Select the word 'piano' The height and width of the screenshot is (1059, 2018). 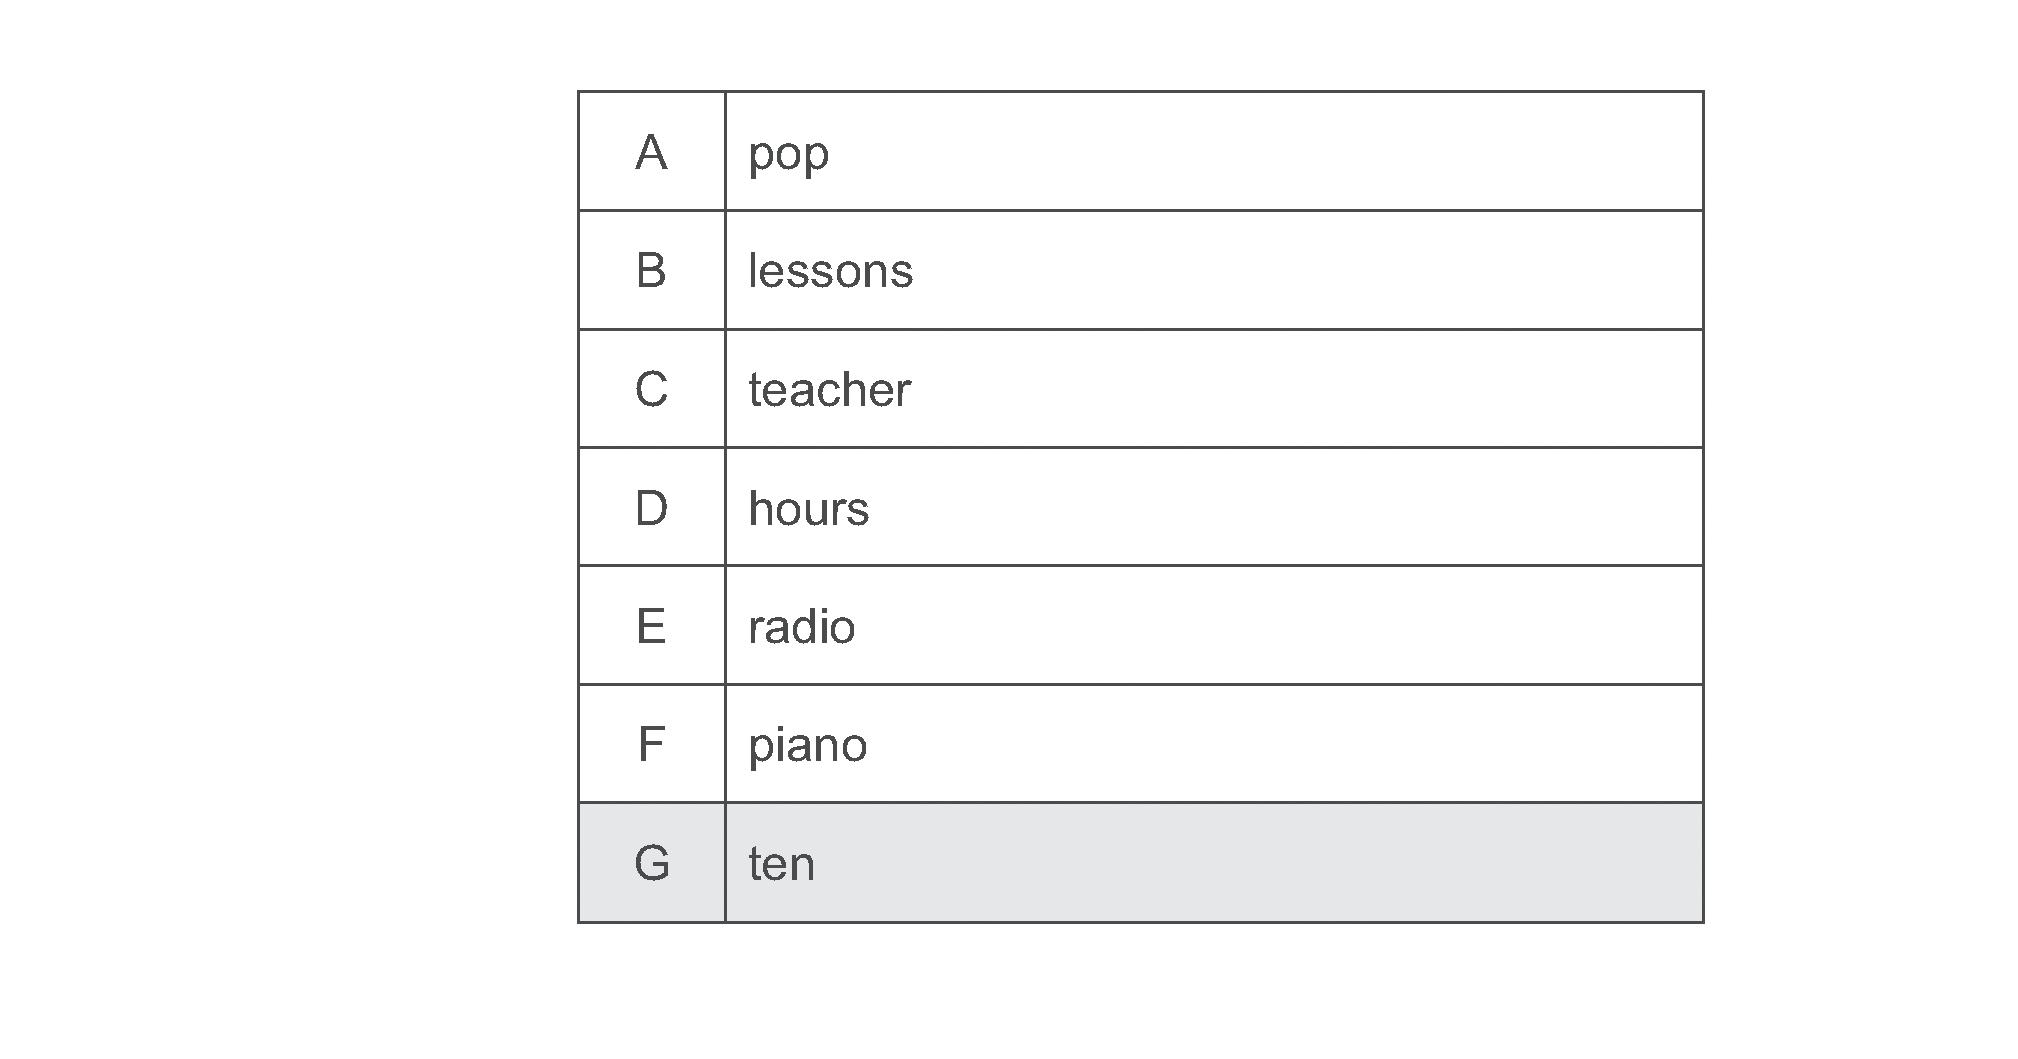[x=807, y=746]
